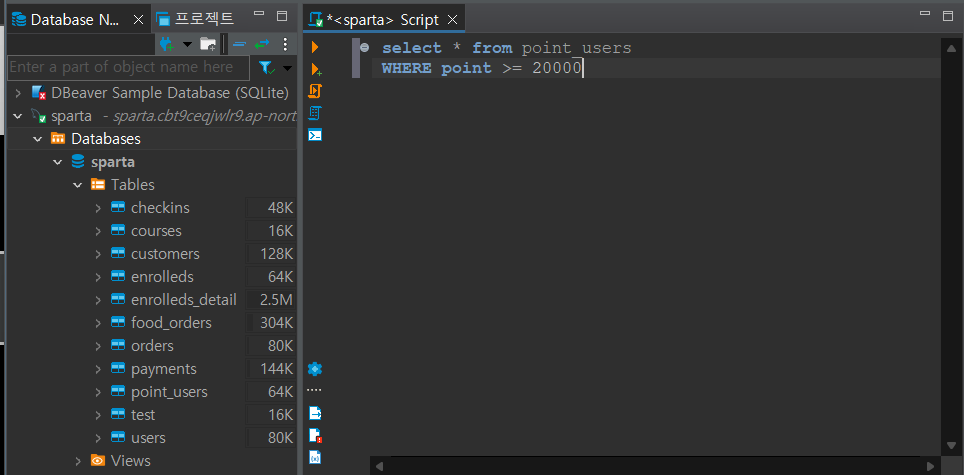Viewport: 964px width, 475px height.
Task: Show the output panel document-arrow icon
Action: tap(315, 412)
